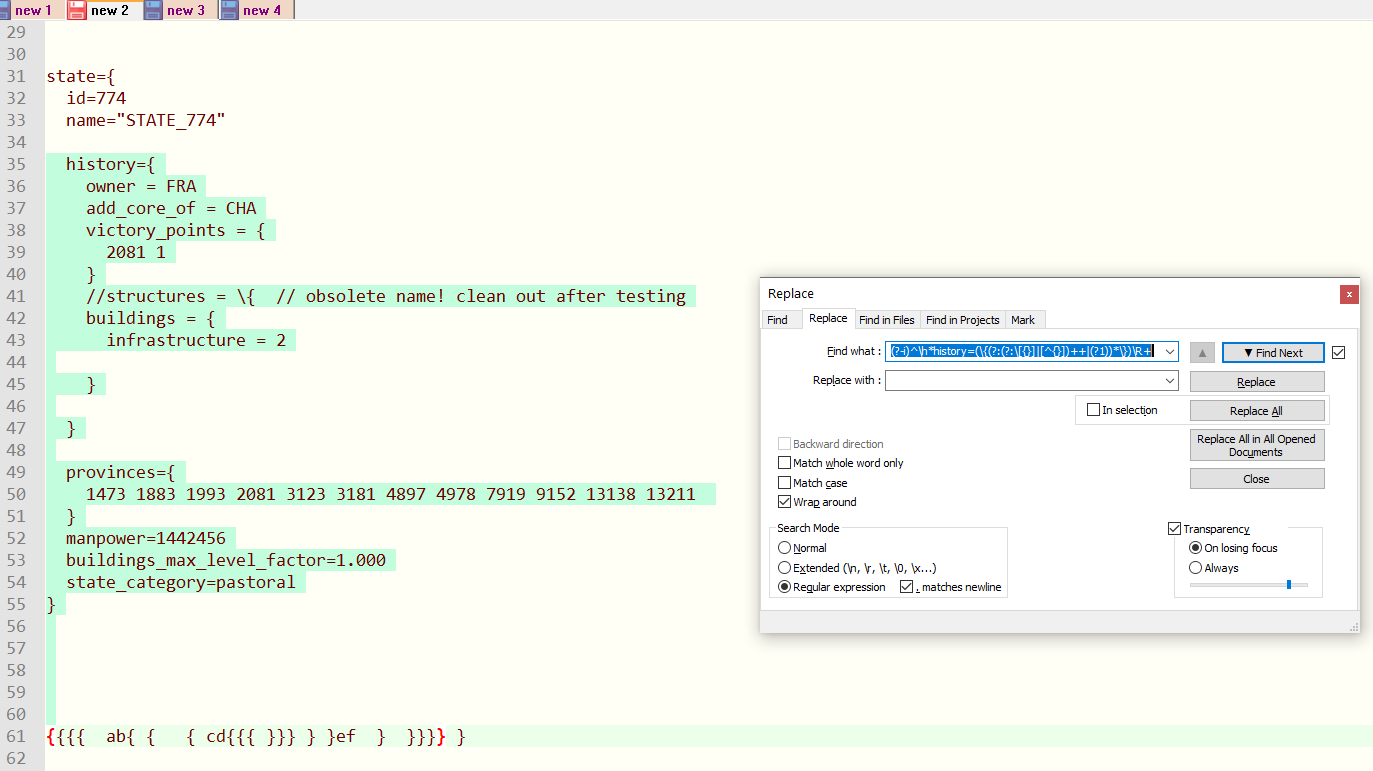Click 'owner = FRA' on line 36
This screenshot has width=1373, height=771.
[141, 186]
